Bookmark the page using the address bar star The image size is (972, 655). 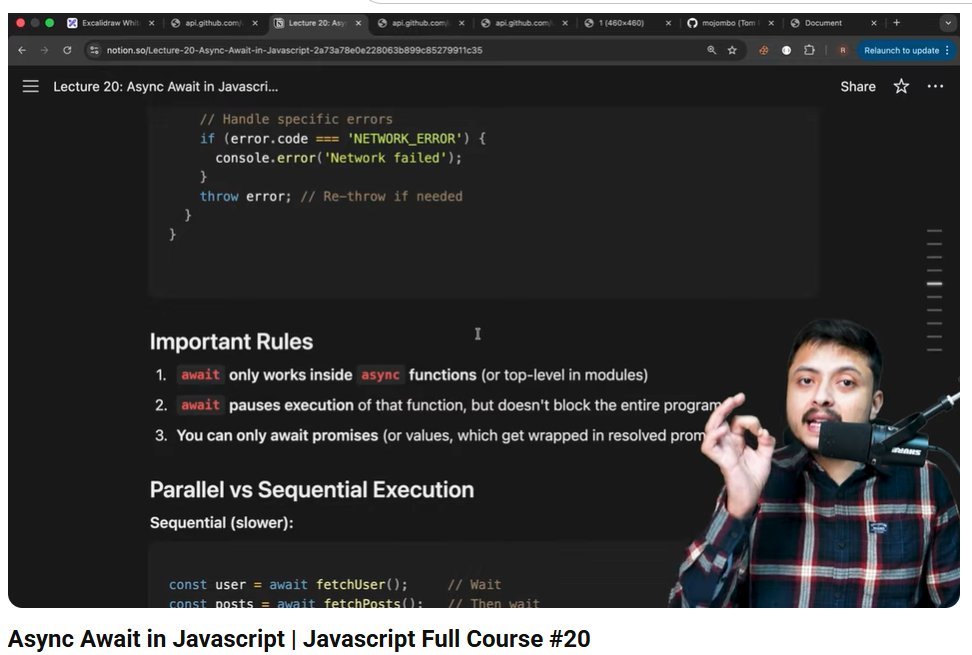click(732, 48)
